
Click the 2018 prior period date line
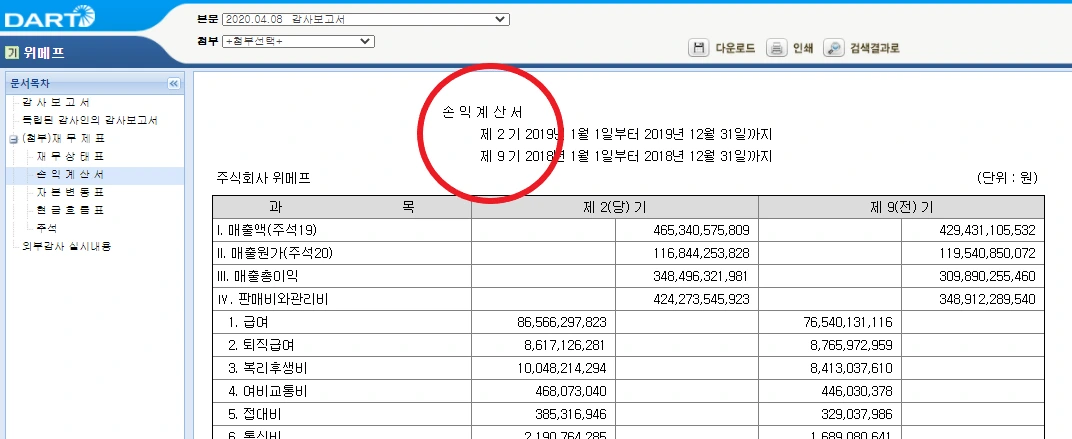click(626, 157)
